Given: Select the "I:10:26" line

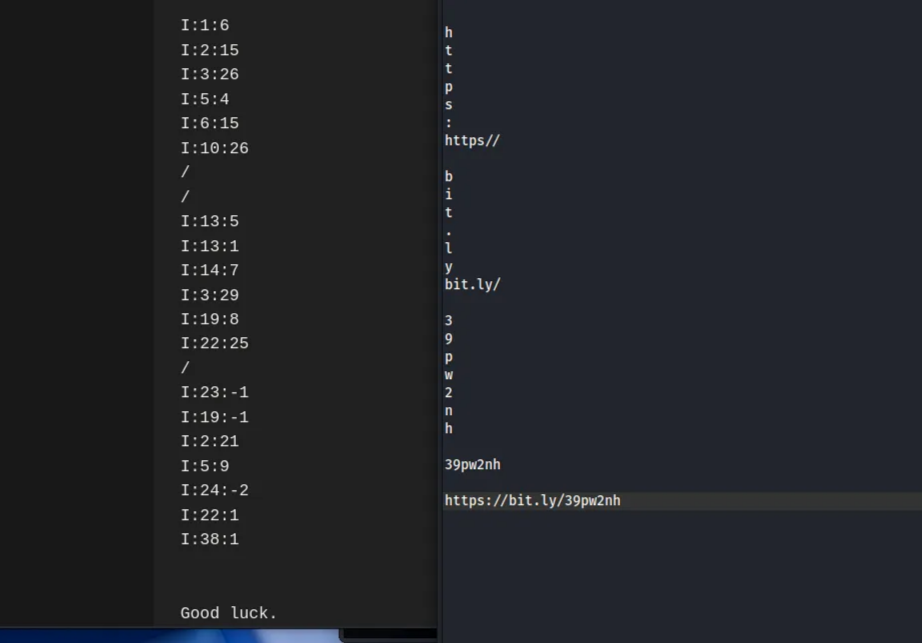Looking at the screenshot, I should click(x=215, y=148).
